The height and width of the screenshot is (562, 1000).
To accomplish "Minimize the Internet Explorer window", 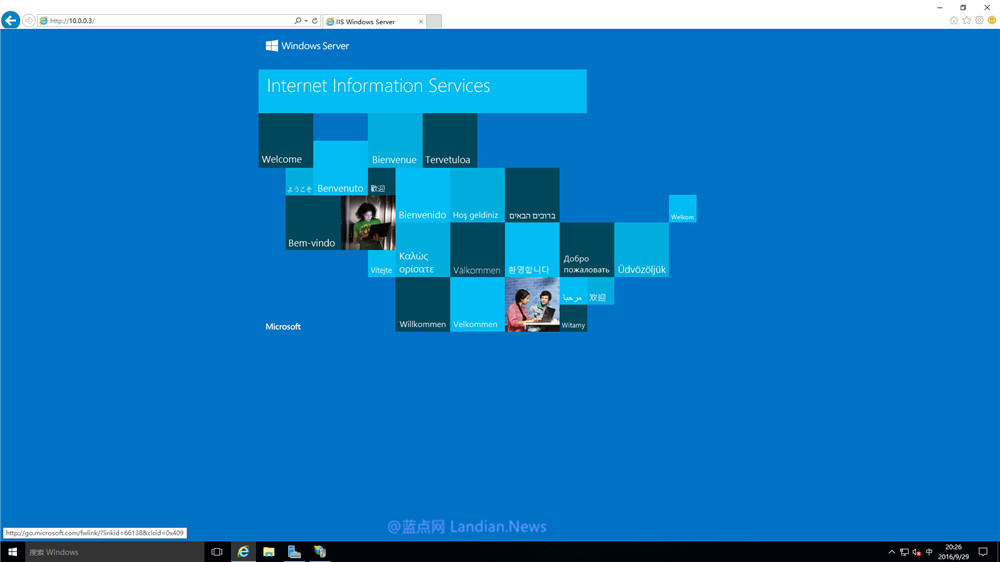I will pyautogui.click(x=939, y=7).
